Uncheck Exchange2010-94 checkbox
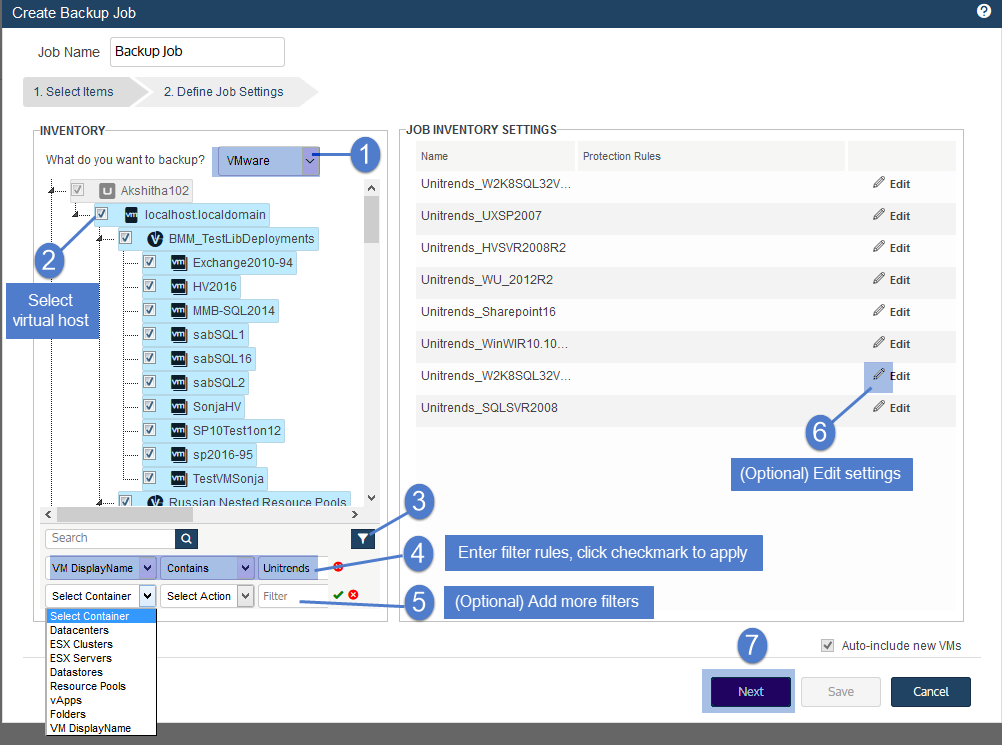The image size is (1002, 745). point(150,261)
